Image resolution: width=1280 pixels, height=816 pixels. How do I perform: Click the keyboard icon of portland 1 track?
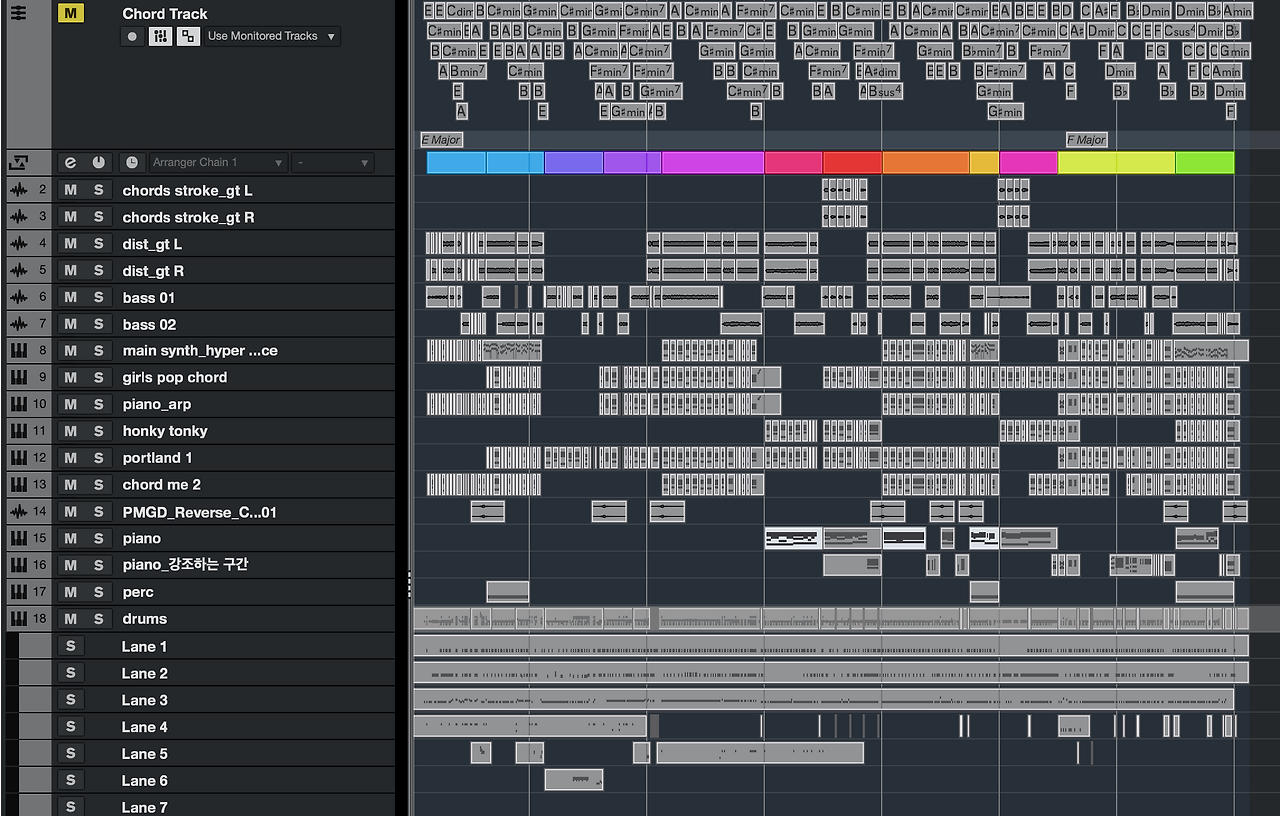point(18,458)
